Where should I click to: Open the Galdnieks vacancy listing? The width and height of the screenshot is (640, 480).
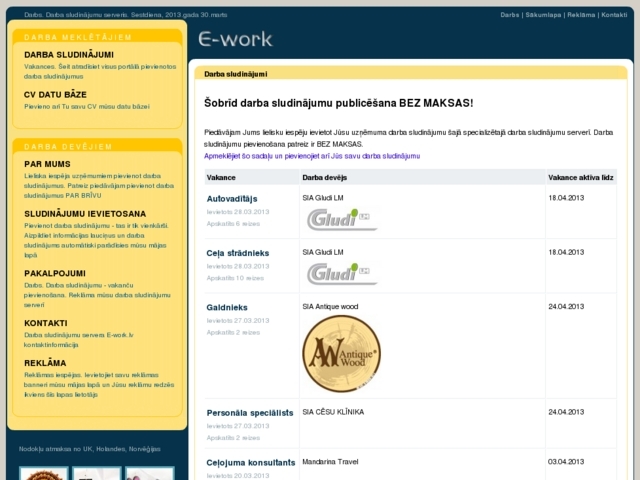pyautogui.click(x=227, y=307)
